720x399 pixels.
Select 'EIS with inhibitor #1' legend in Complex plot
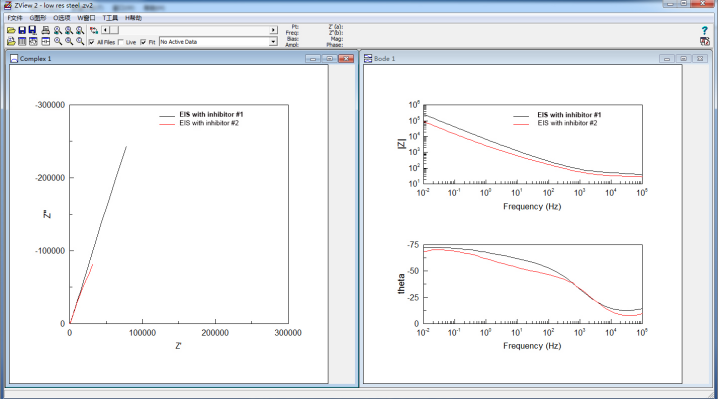point(211,114)
